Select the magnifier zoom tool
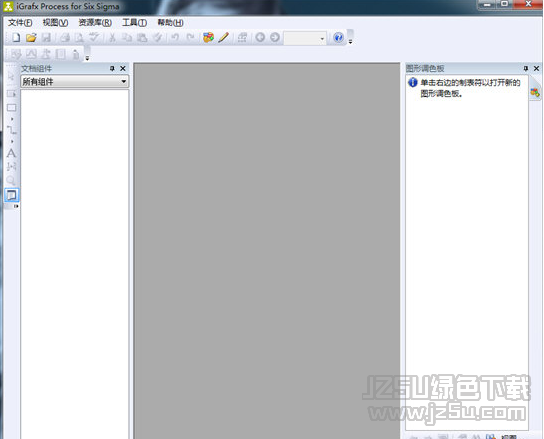The width and height of the screenshot is (544, 439). point(11,180)
